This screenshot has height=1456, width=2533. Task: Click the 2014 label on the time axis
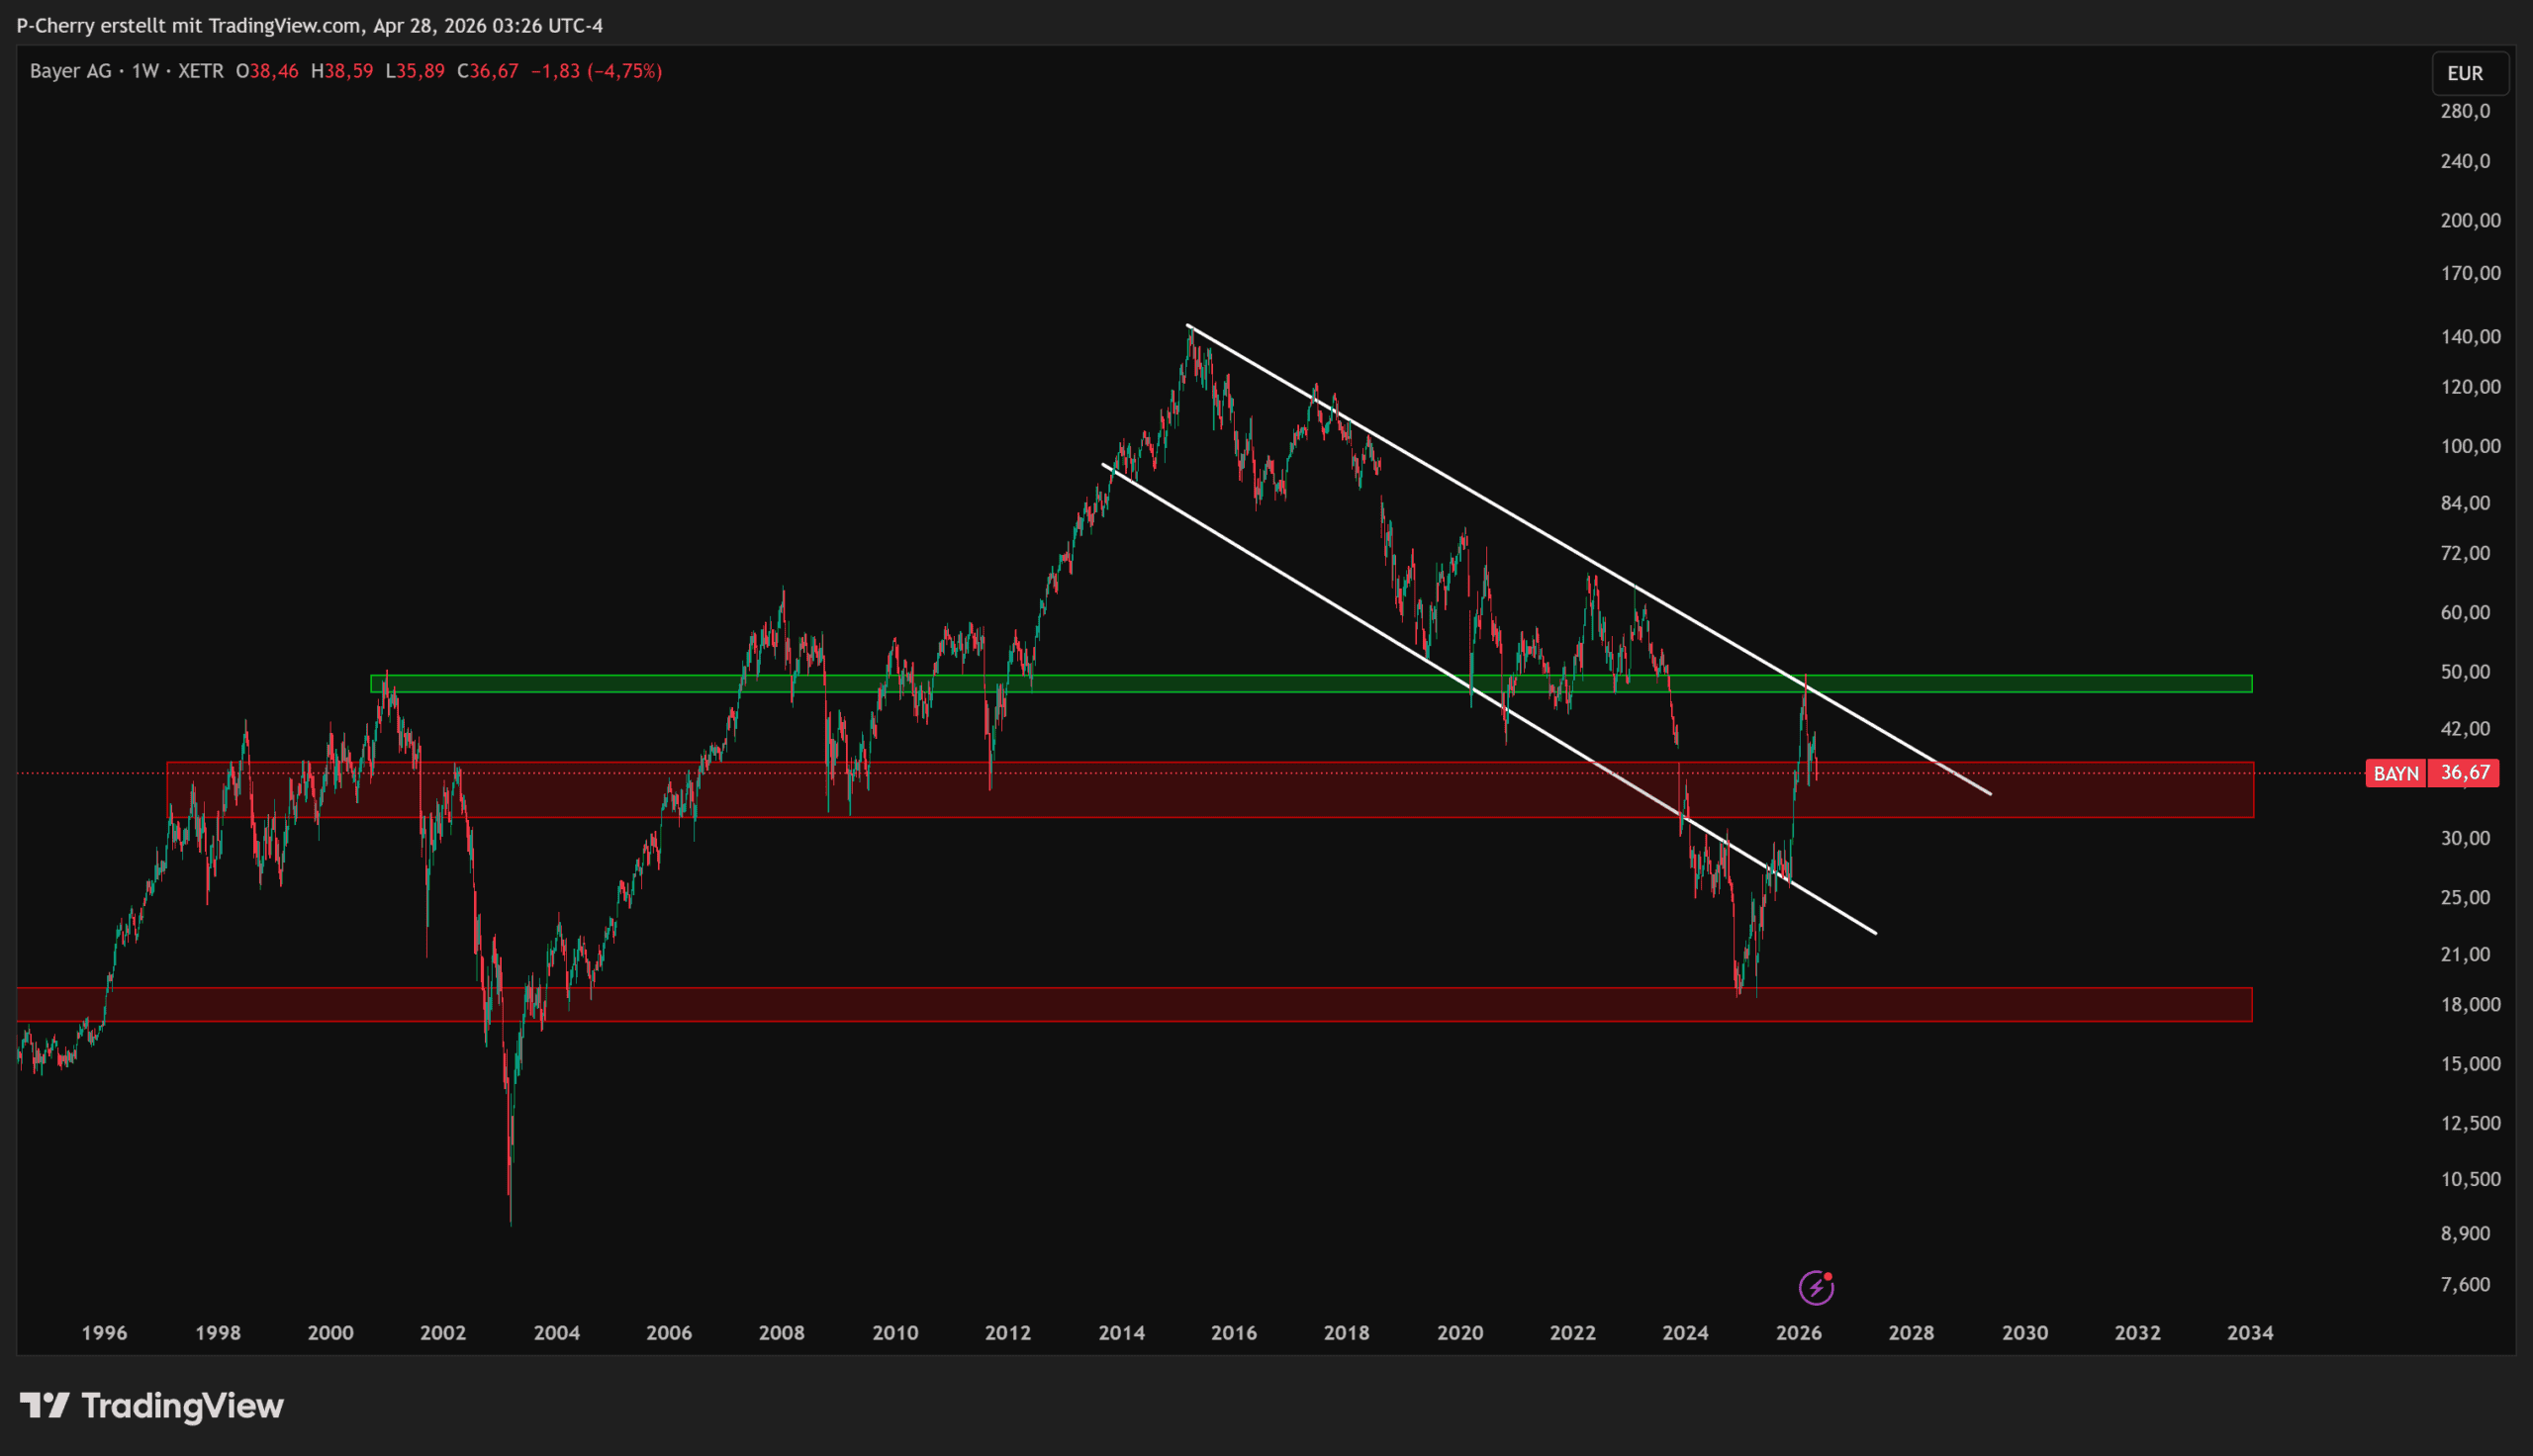click(1121, 1333)
